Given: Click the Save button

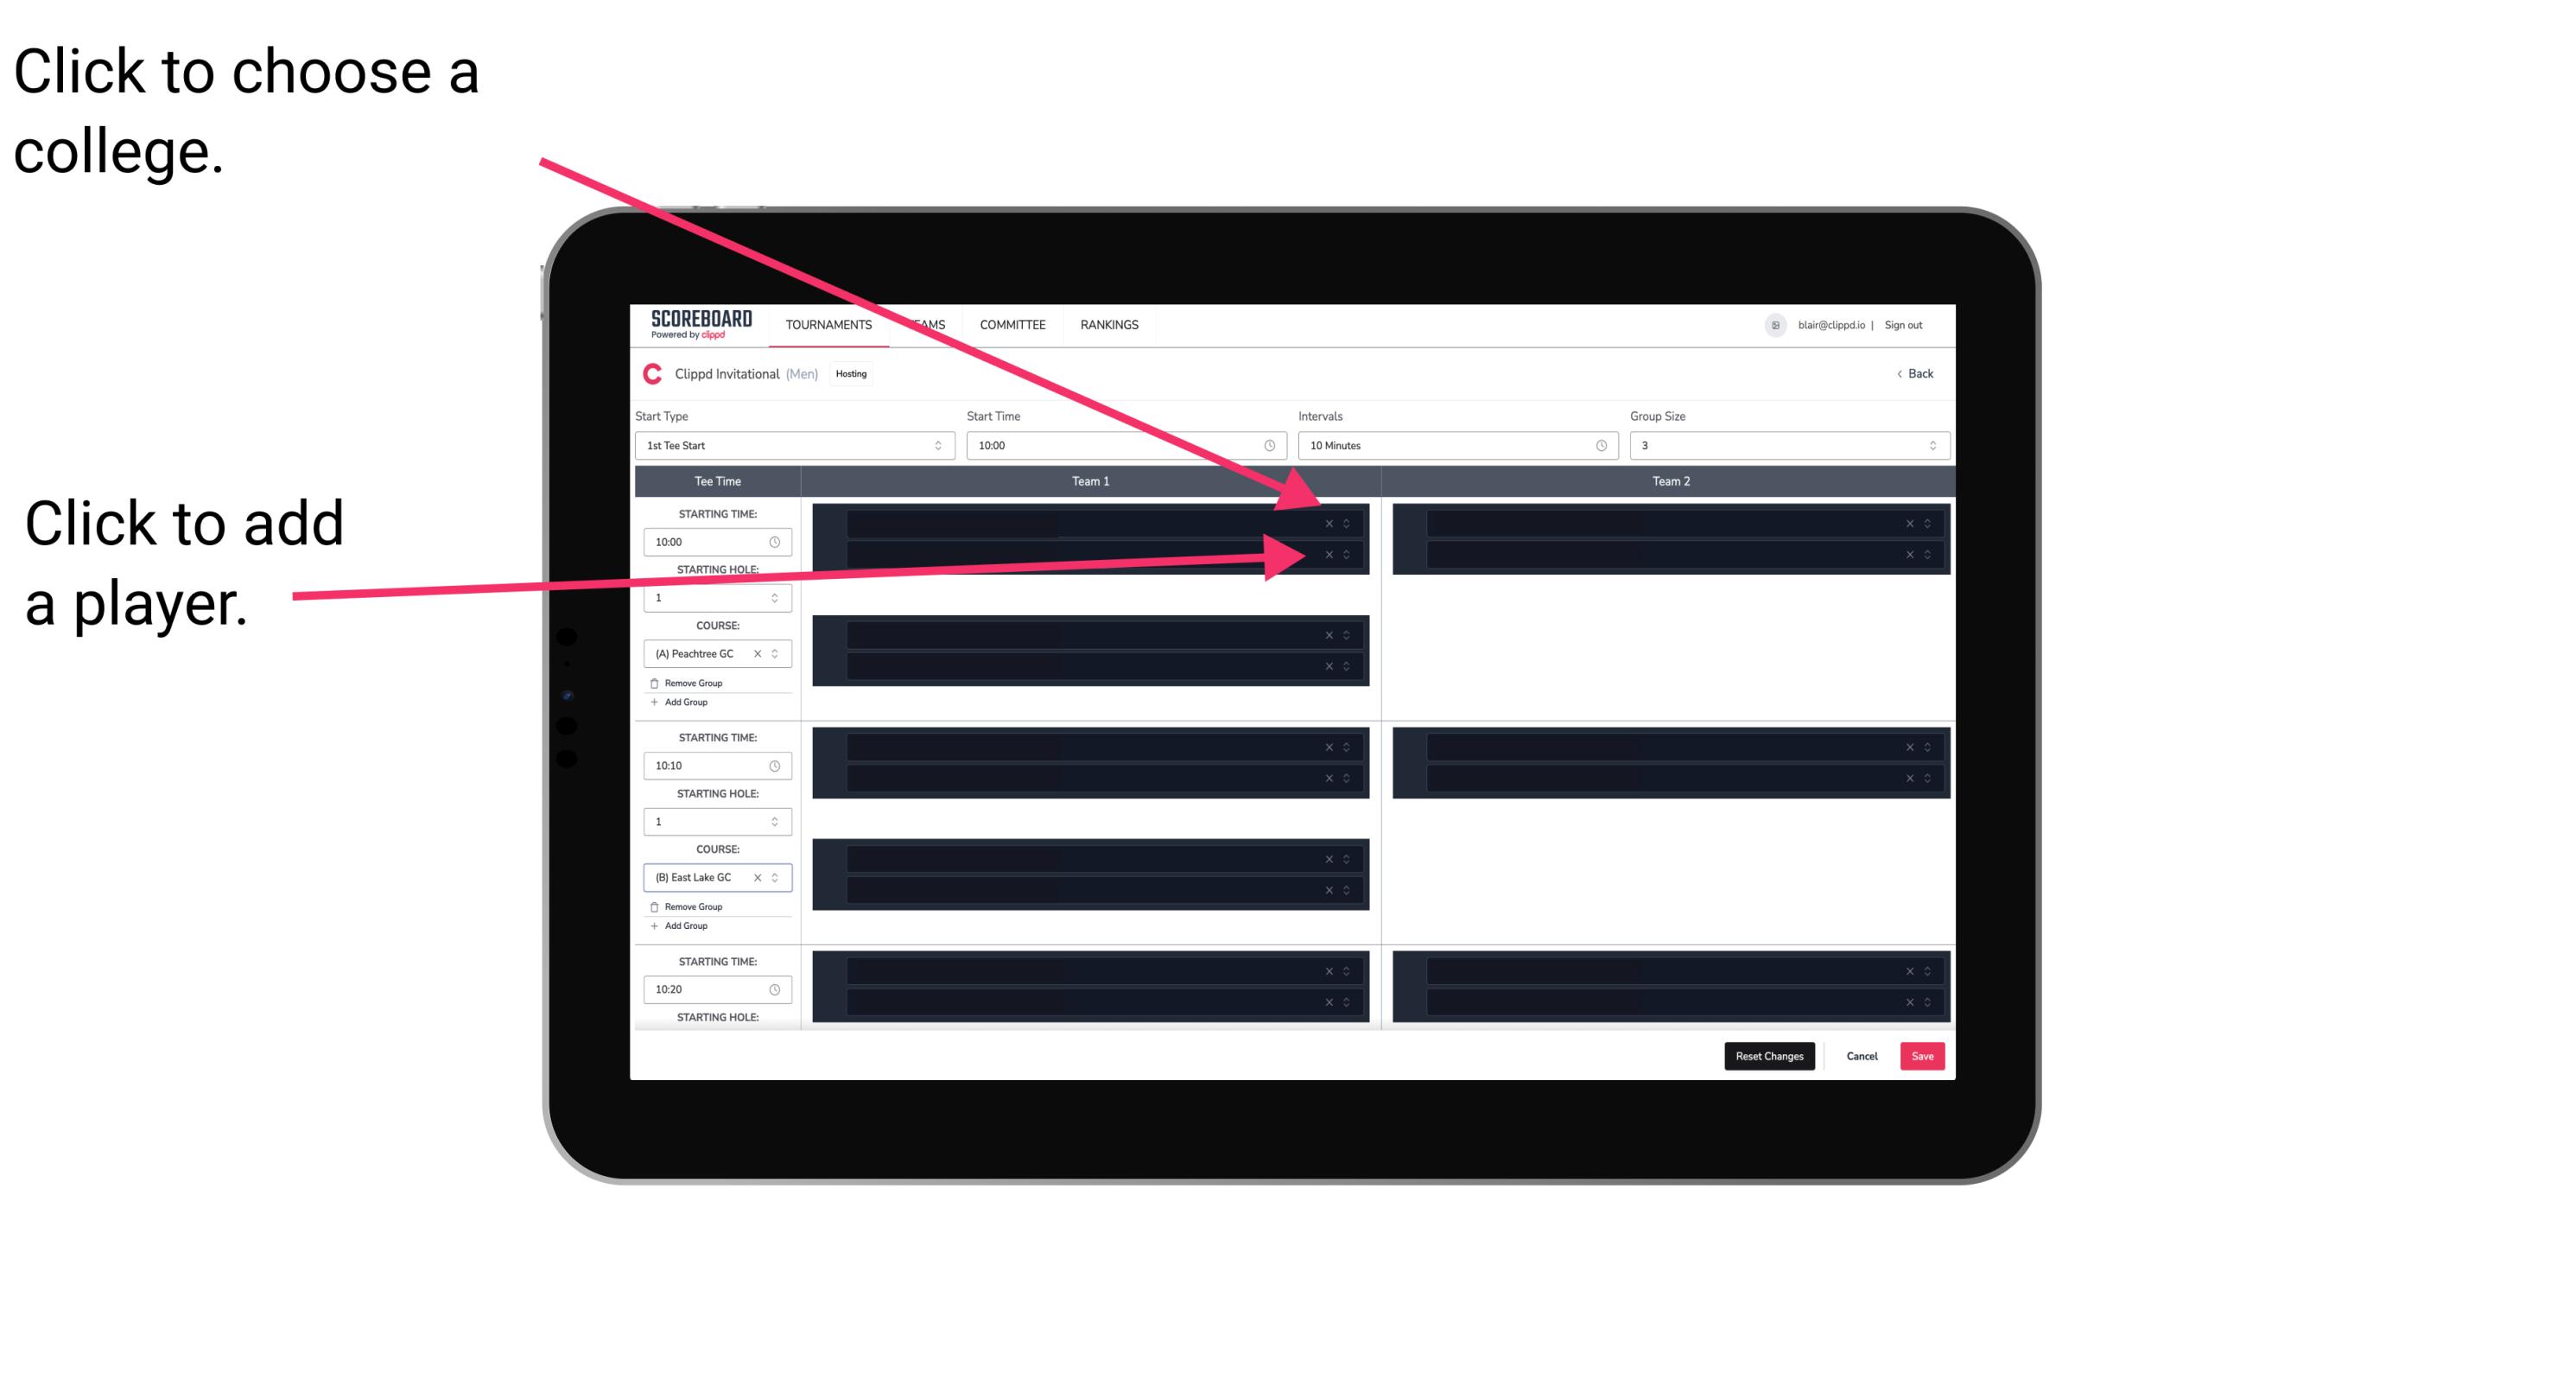Looking at the screenshot, I should (1923, 1055).
